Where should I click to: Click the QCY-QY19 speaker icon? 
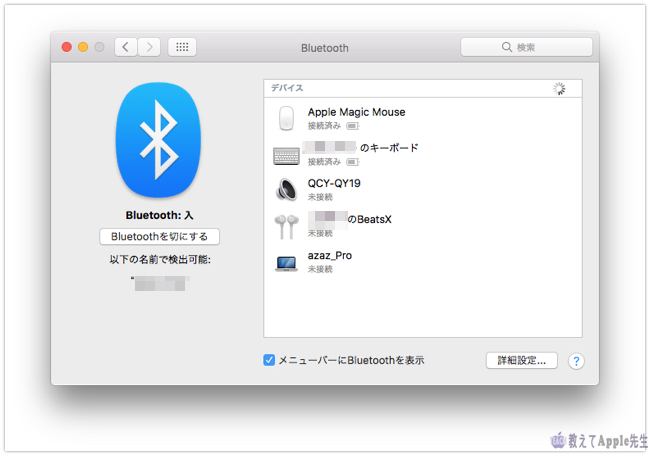286,189
